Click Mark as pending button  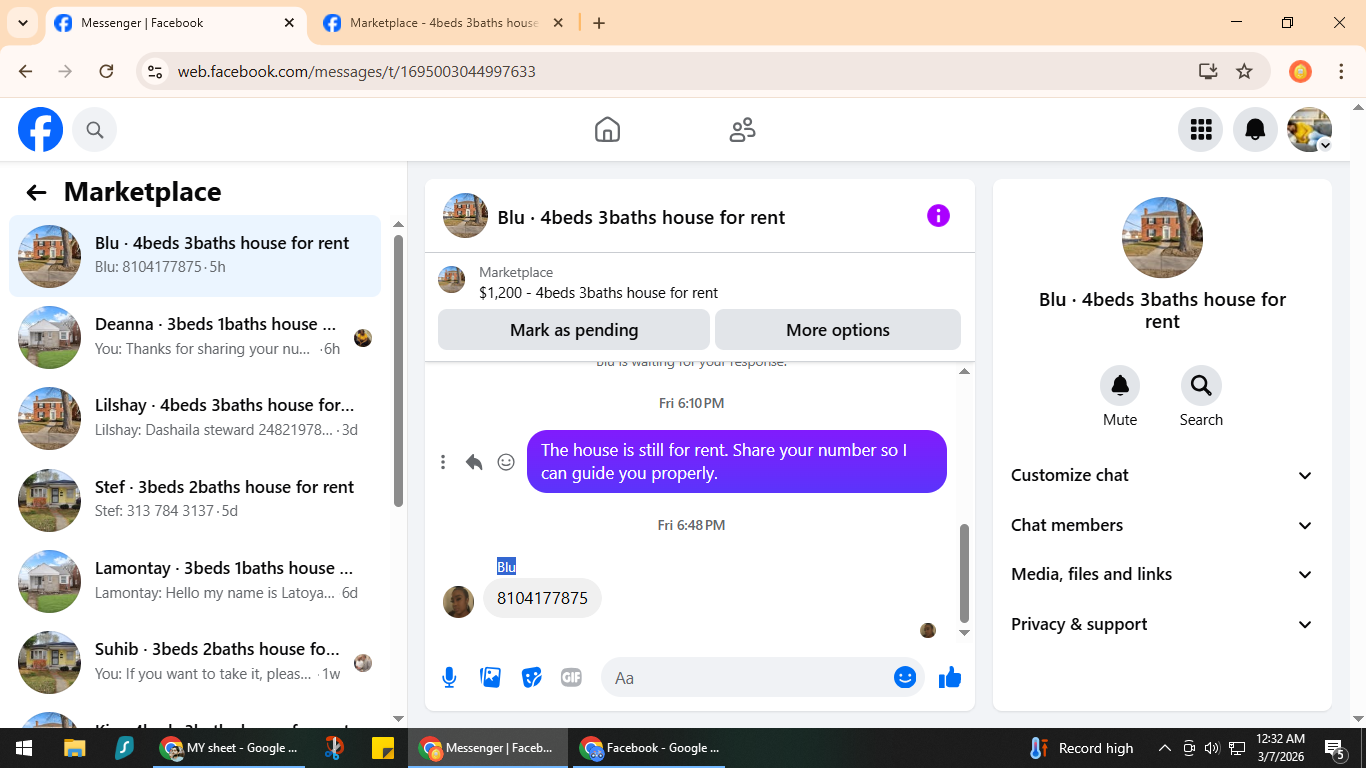coord(574,330)
